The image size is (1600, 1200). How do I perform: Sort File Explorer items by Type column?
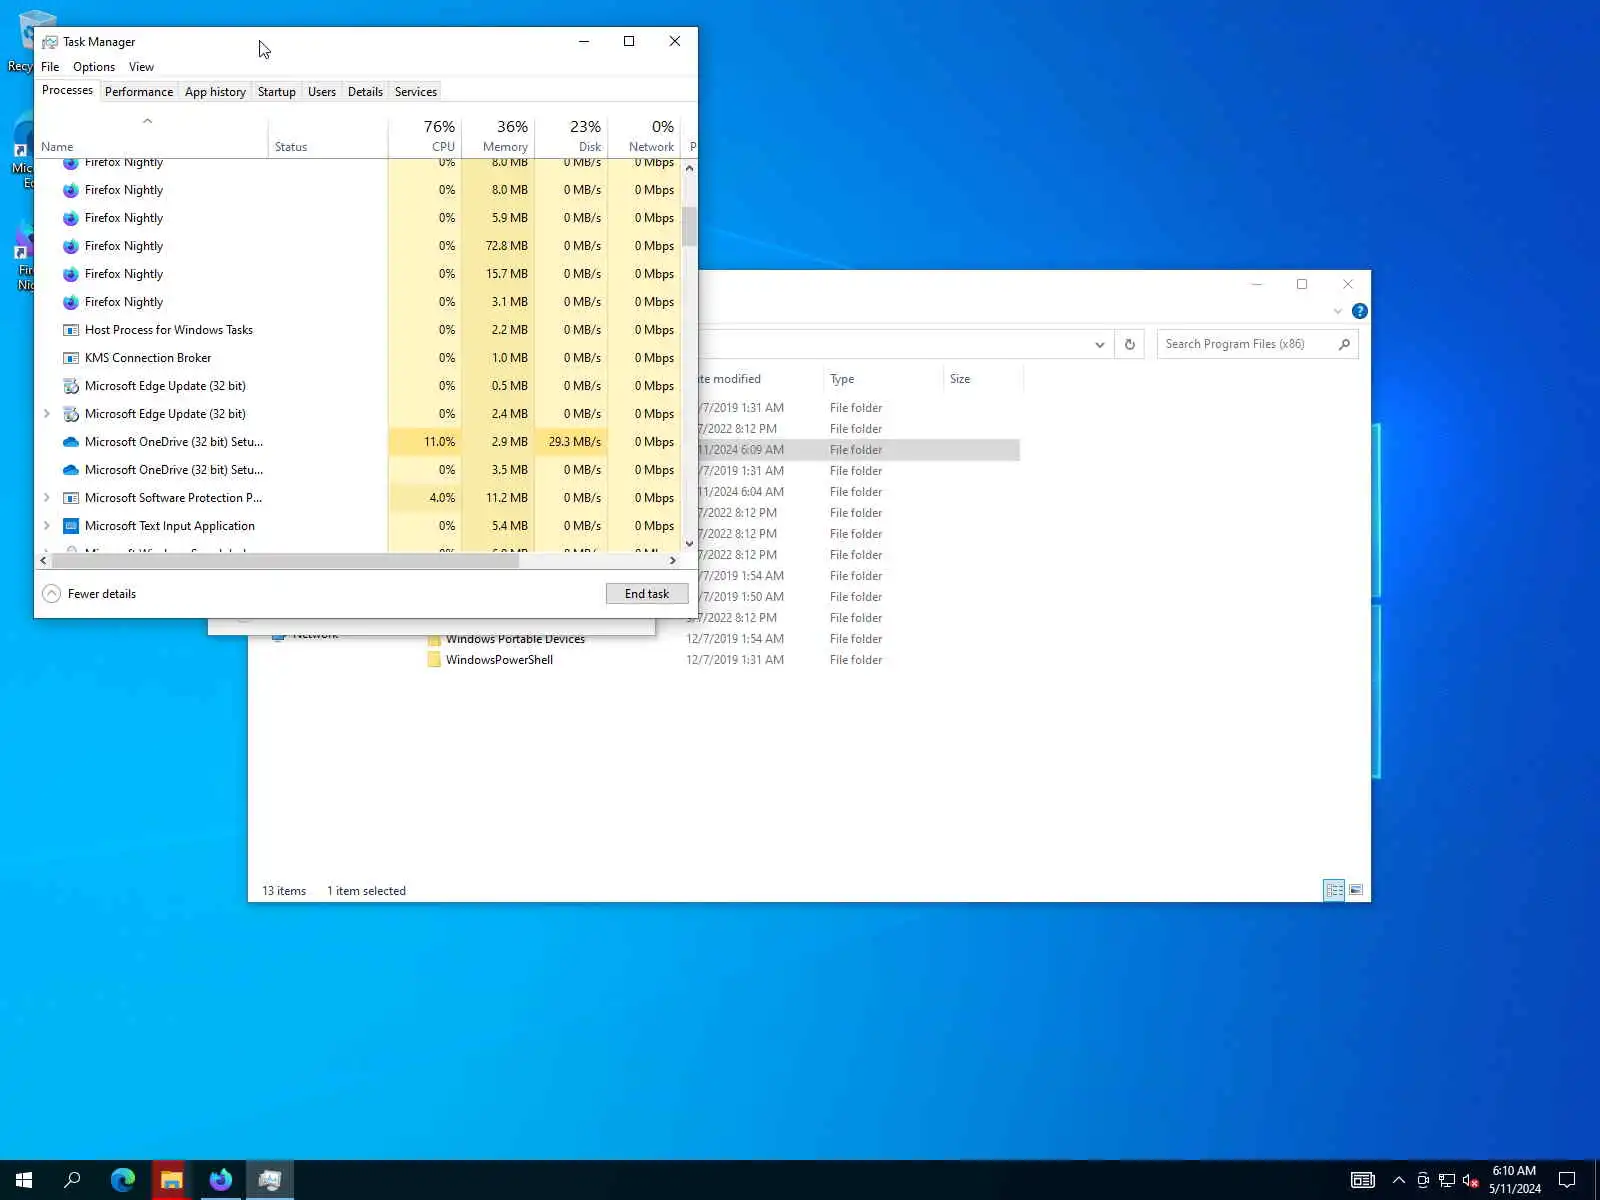coord(883,379)
